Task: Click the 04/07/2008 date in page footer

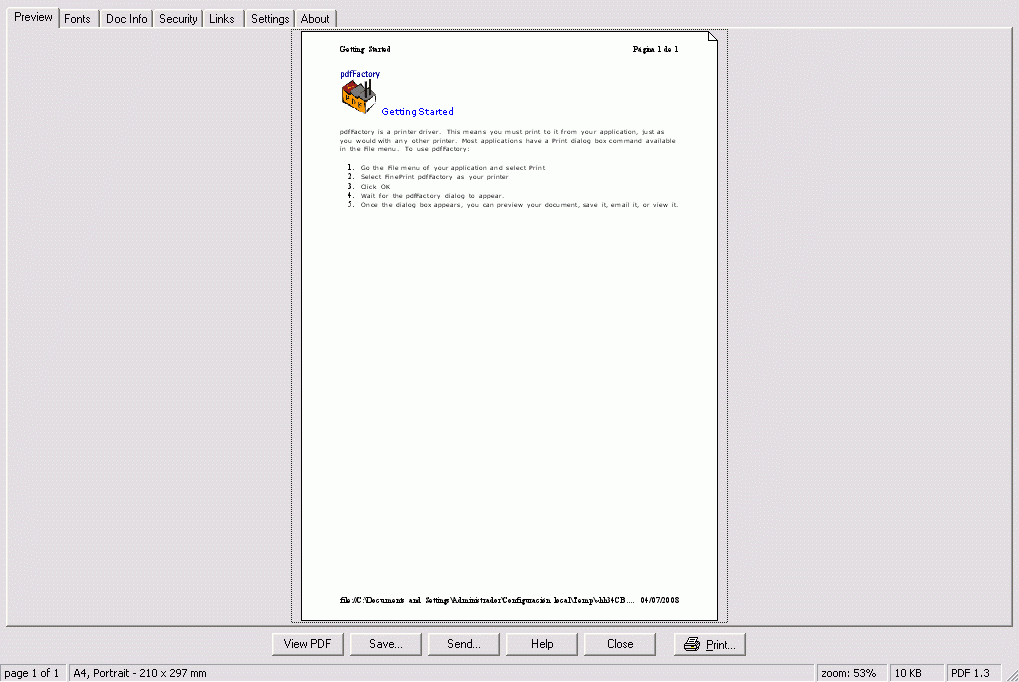Action: click(x=660, y=600)
